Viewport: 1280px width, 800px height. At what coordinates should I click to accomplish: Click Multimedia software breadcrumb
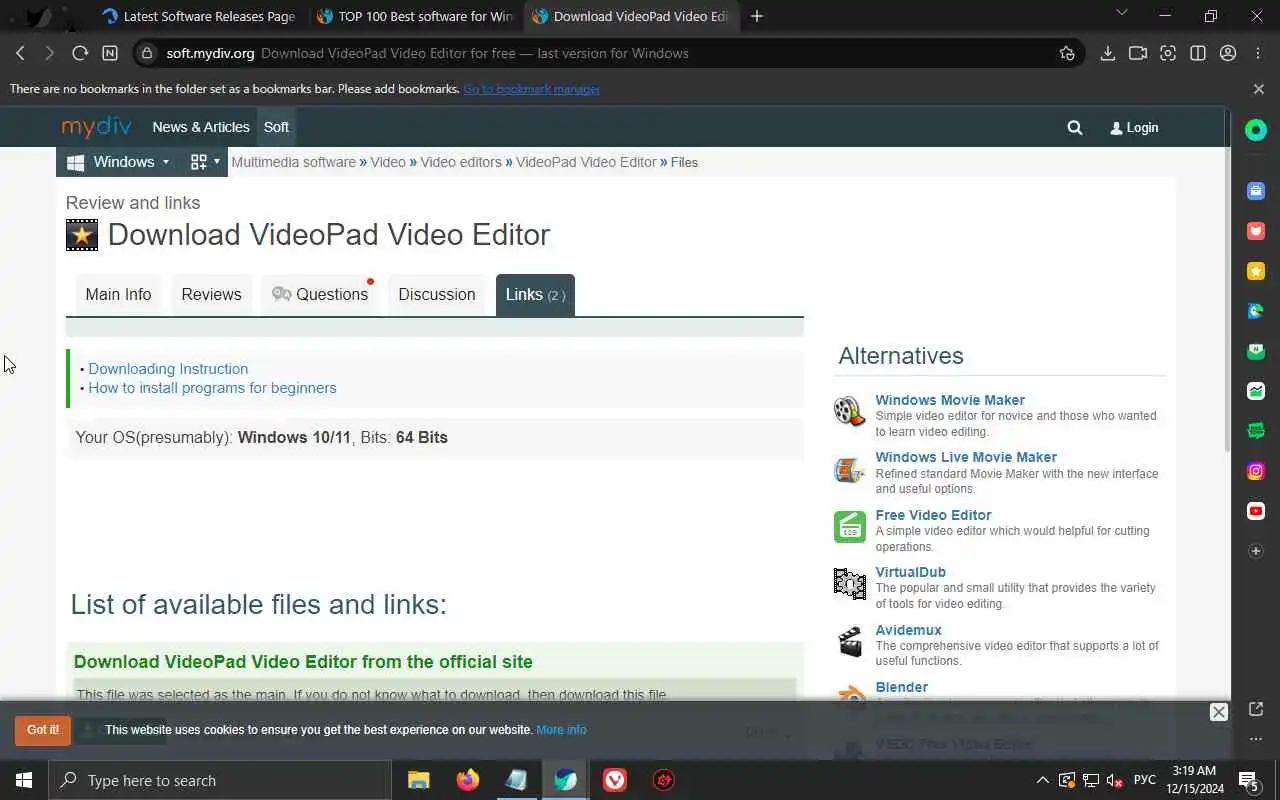293,162
